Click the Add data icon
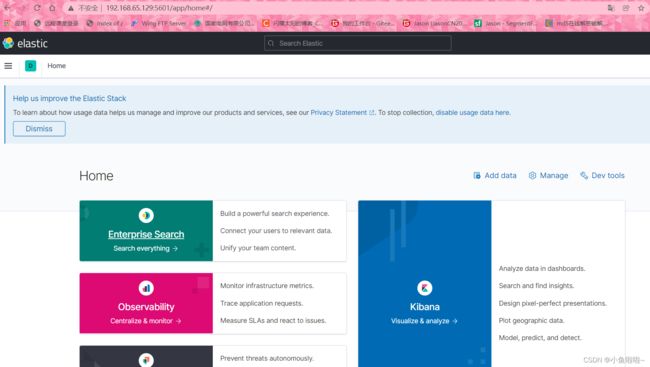 [x=477, y=175]
